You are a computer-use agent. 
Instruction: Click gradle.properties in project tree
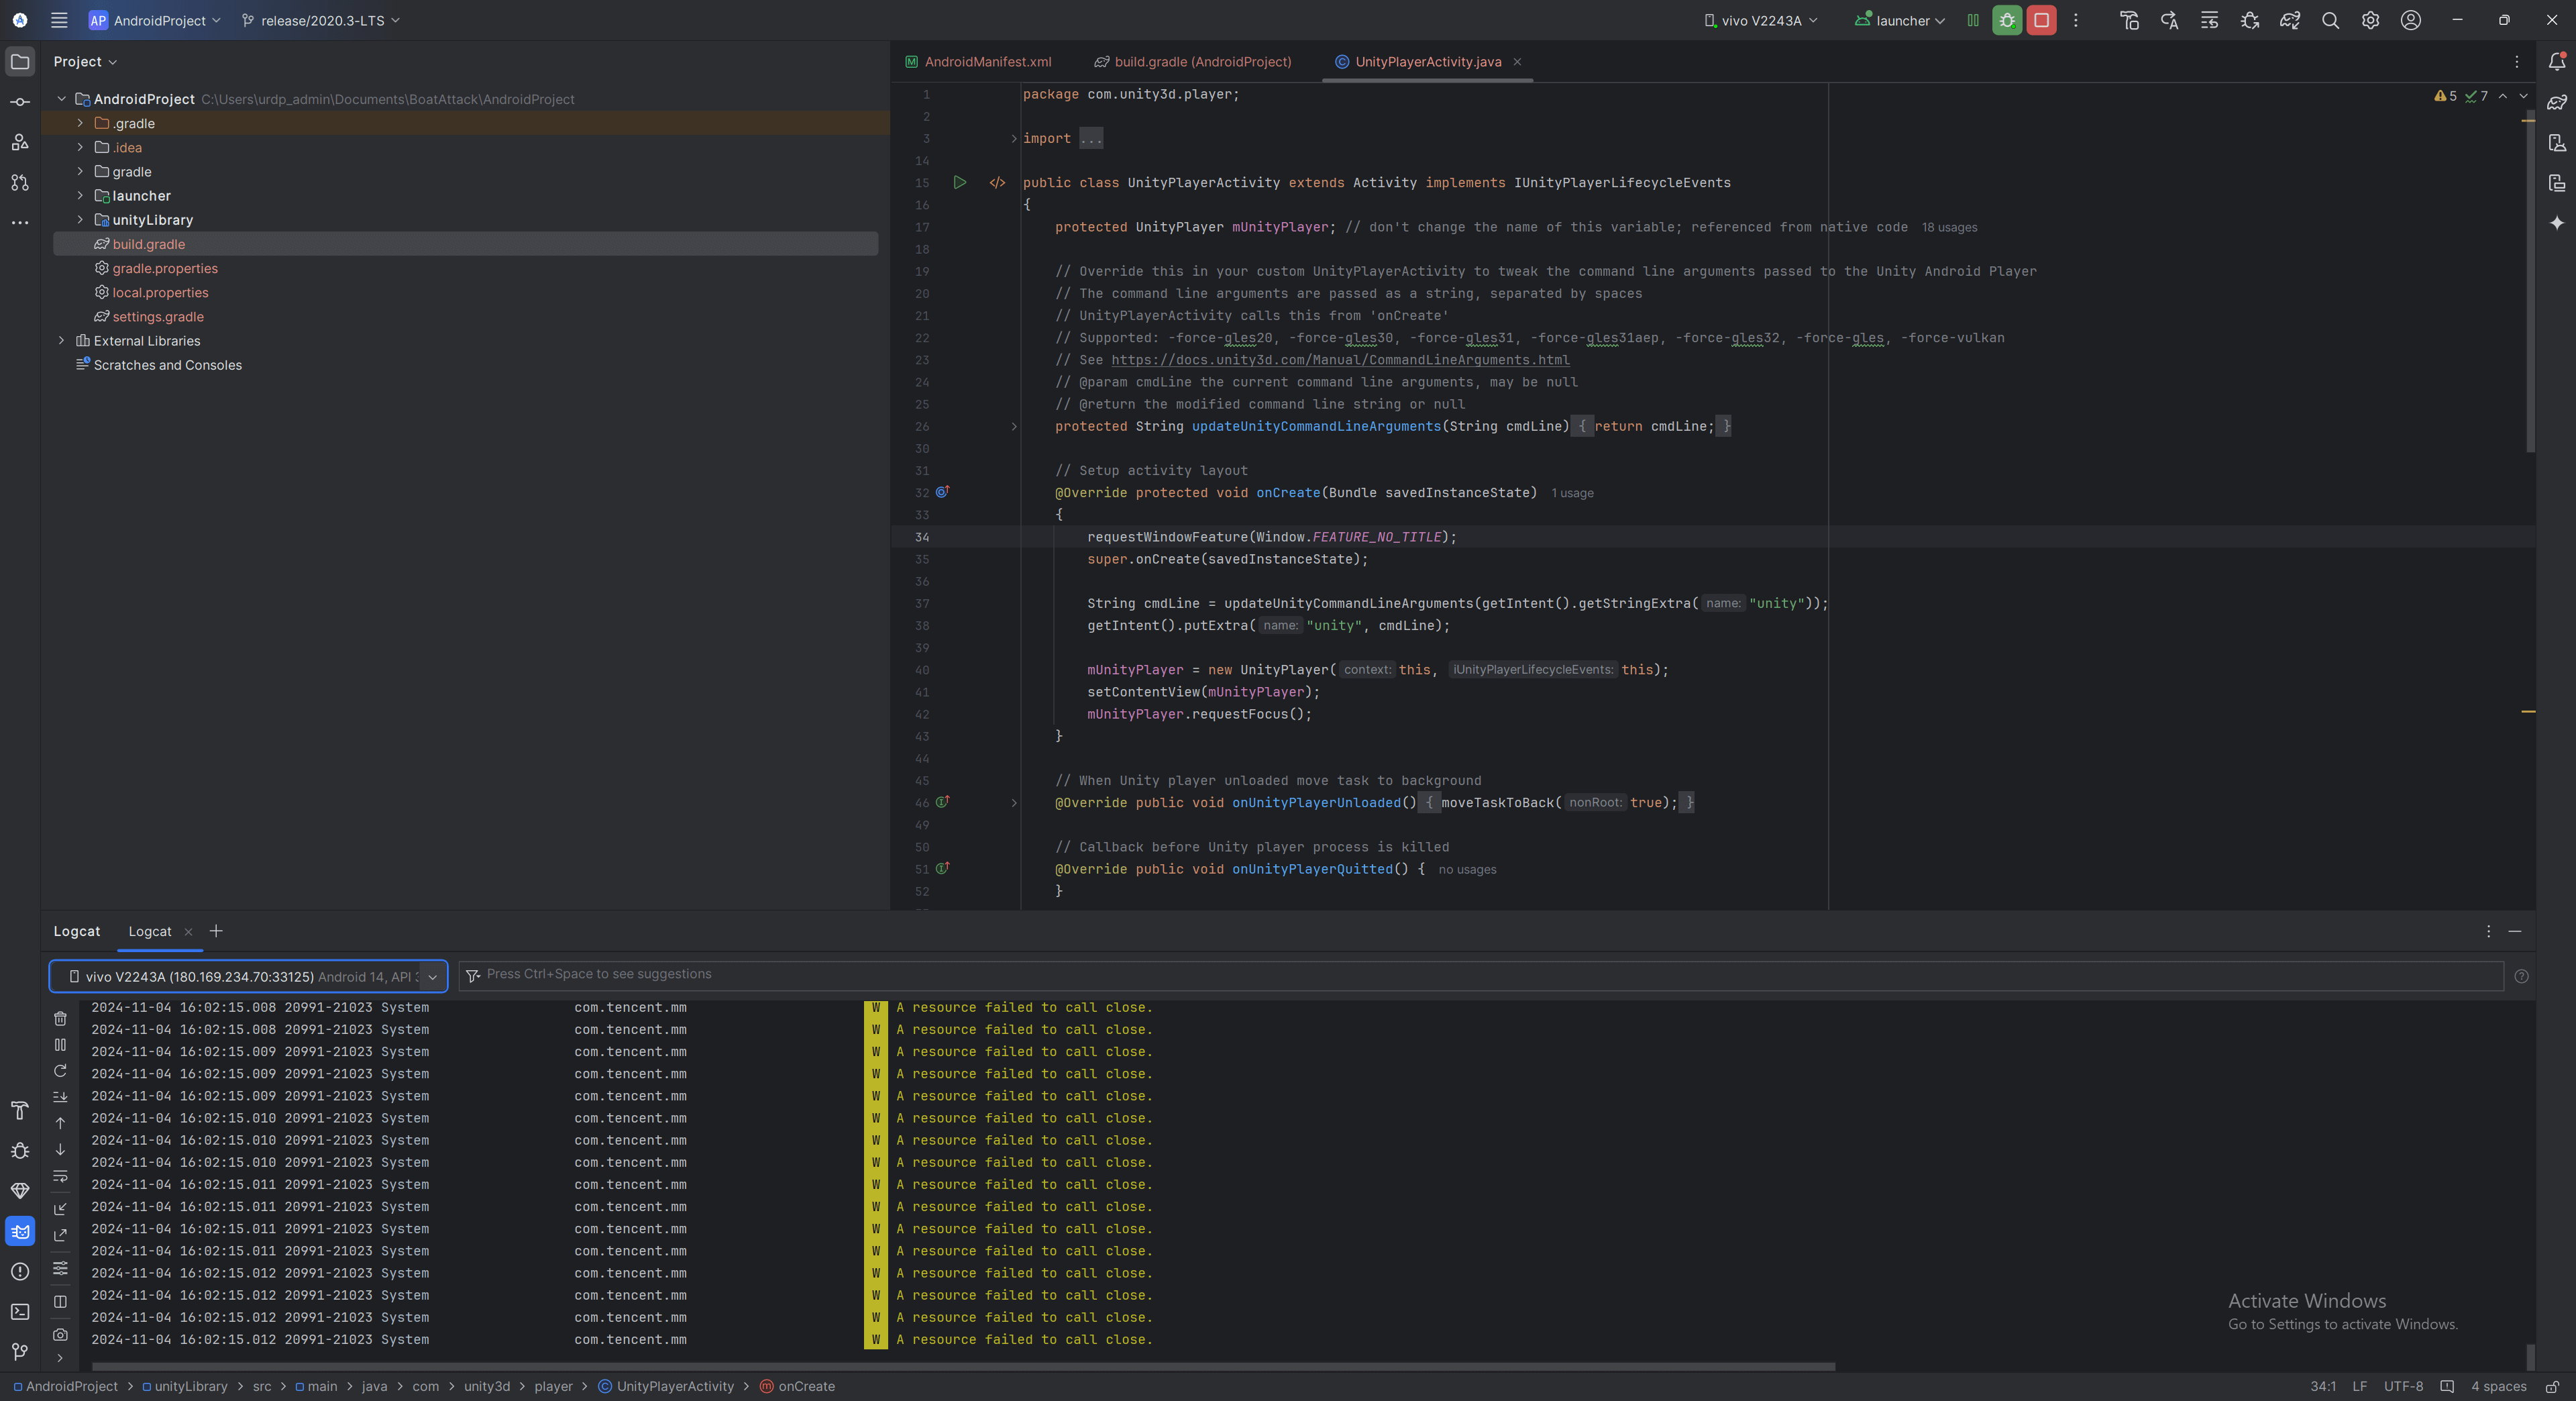165,268
